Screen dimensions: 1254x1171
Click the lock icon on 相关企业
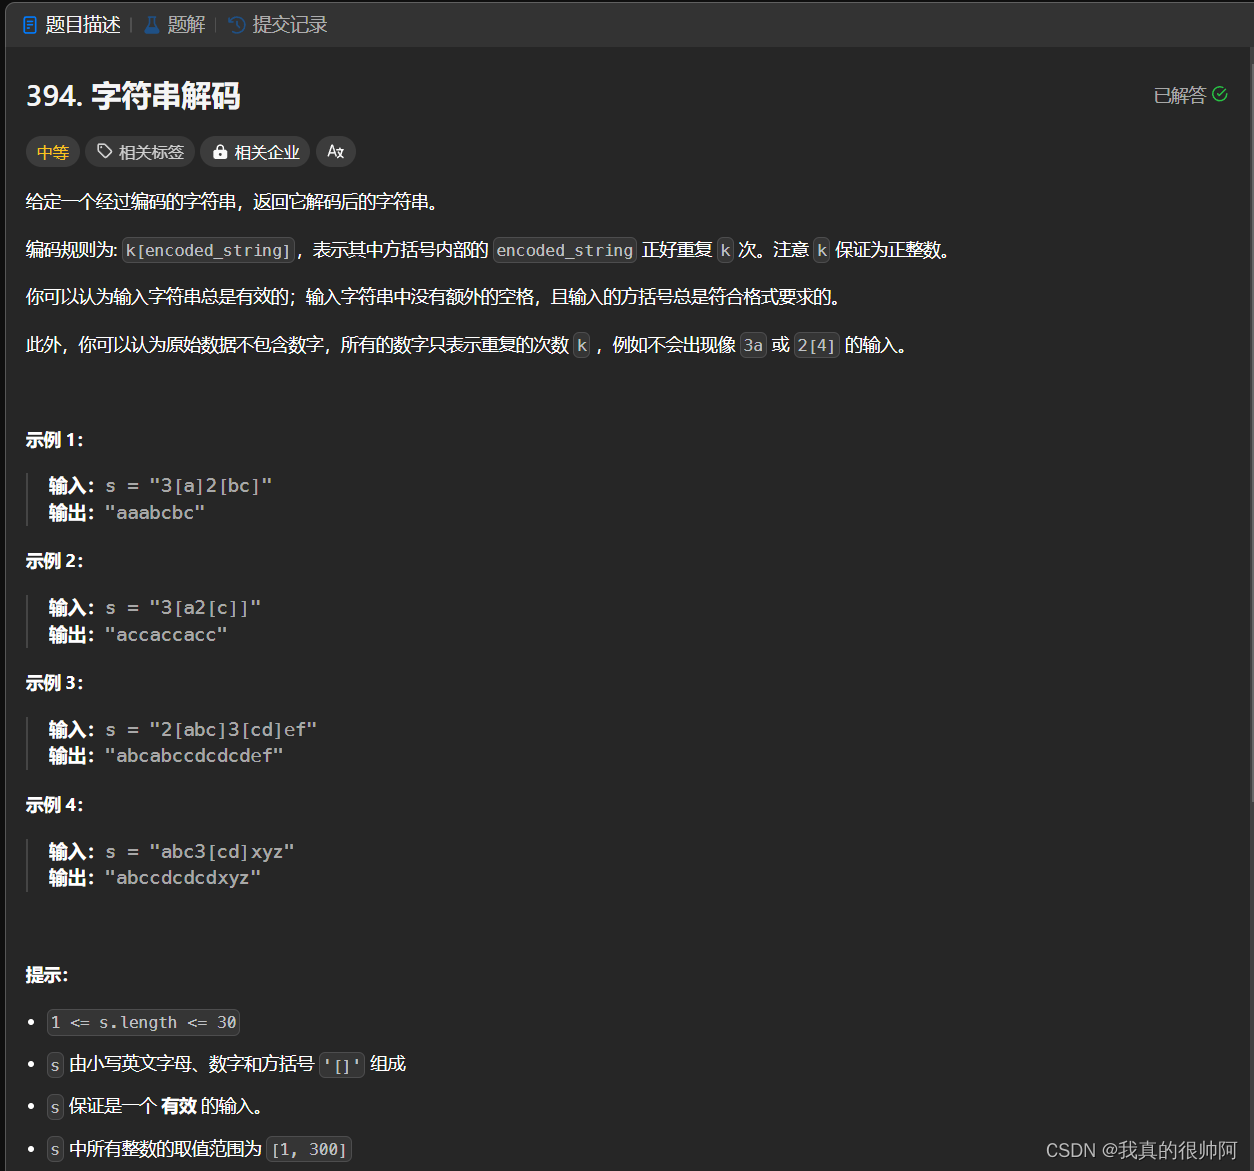[220, 151]
